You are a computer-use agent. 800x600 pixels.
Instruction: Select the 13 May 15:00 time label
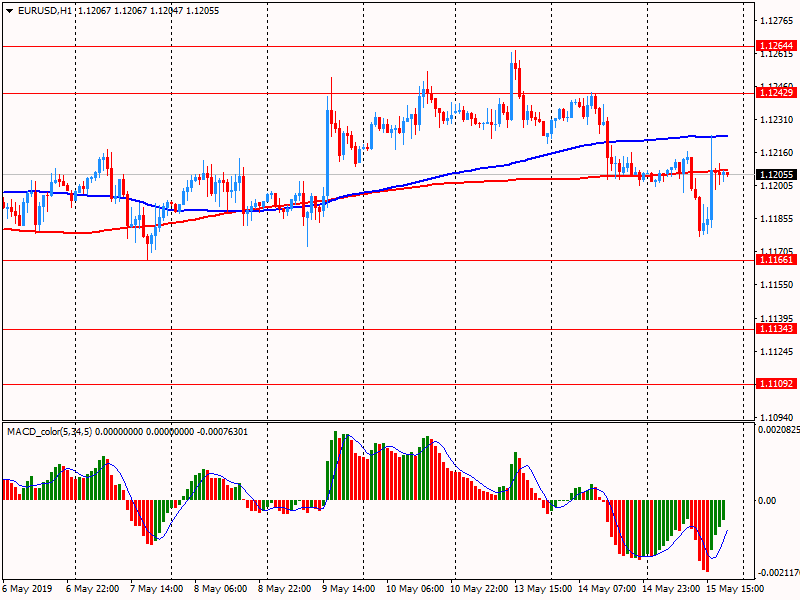(545, 590)
